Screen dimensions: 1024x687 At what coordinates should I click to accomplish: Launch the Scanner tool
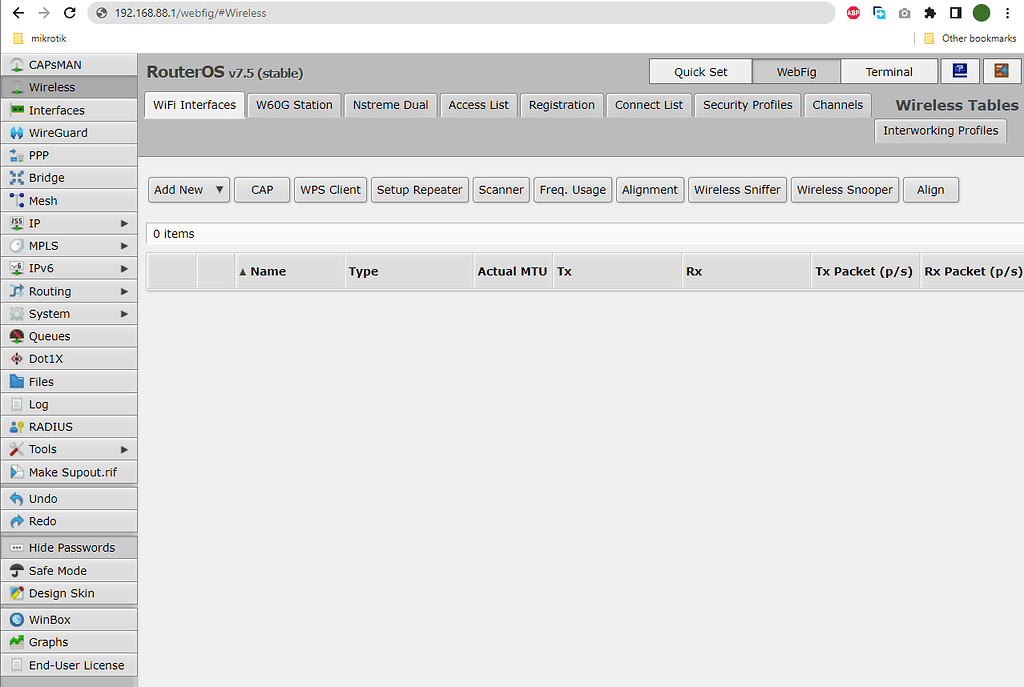501,190
